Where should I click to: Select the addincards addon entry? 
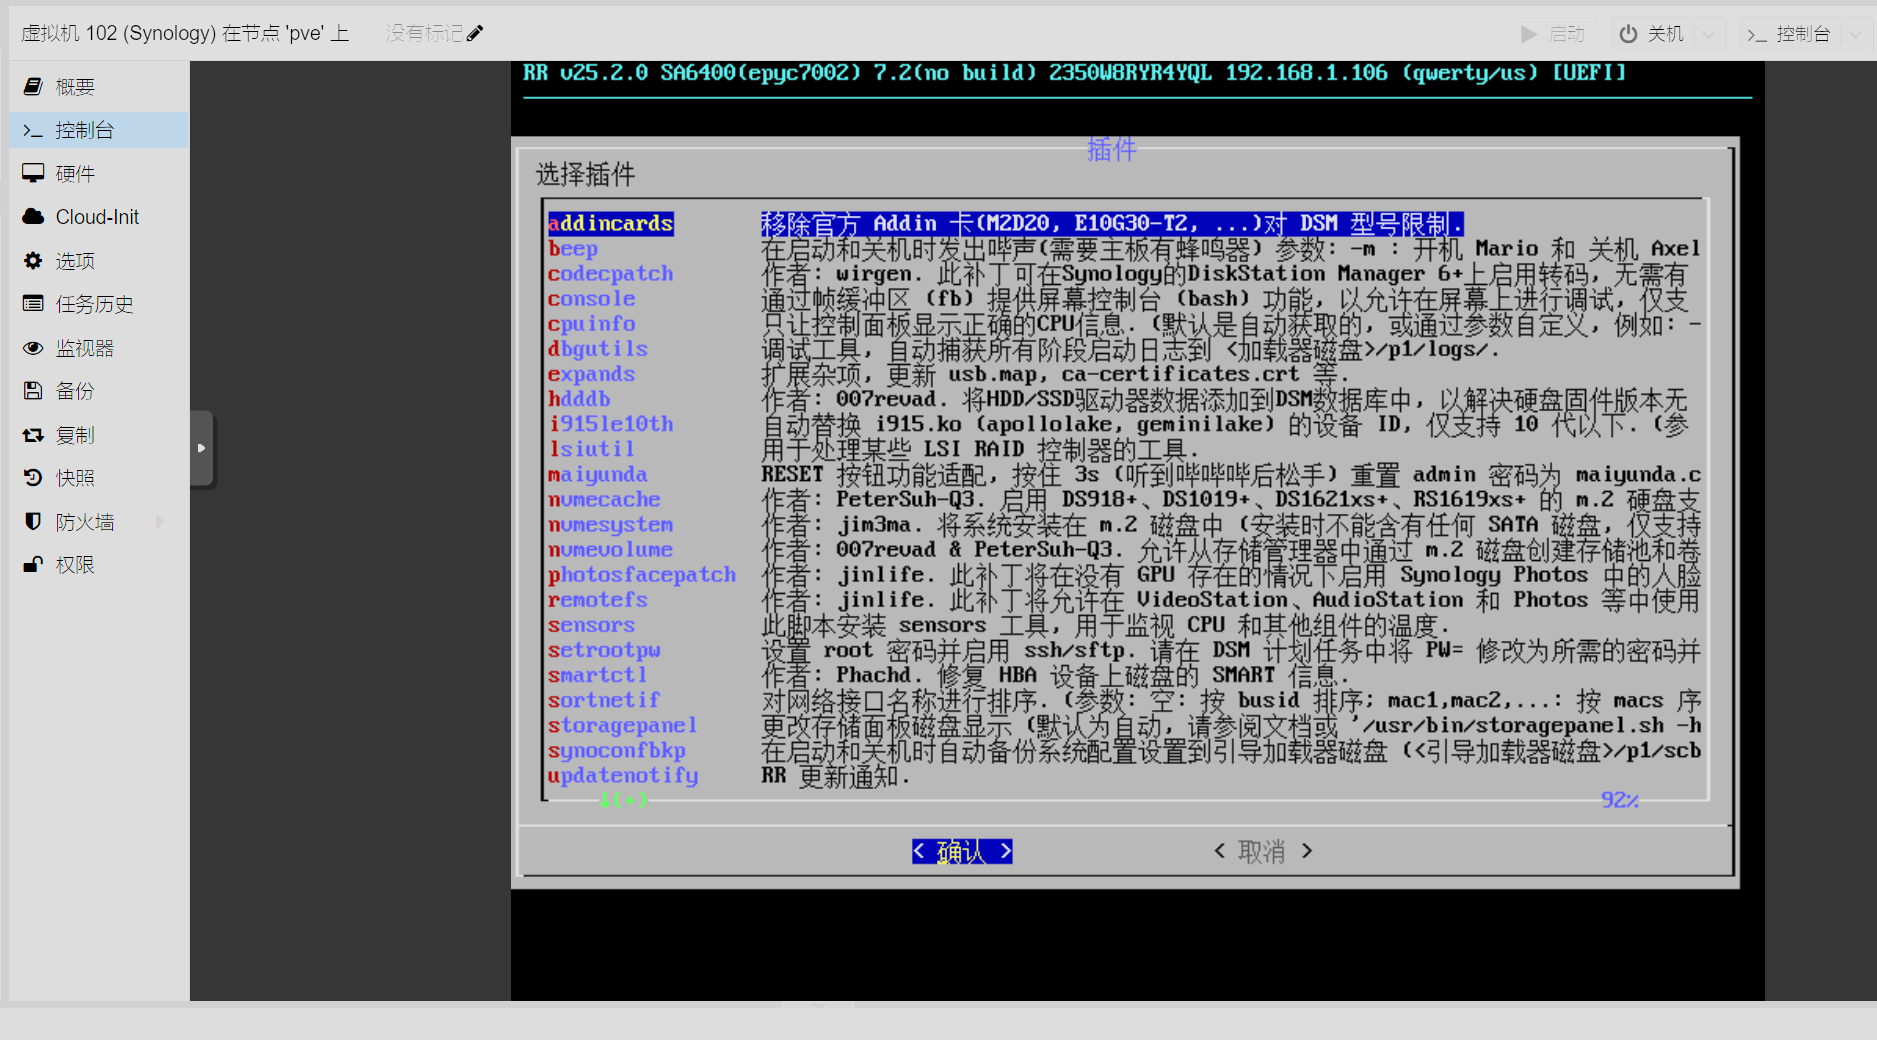coord(611,223)
